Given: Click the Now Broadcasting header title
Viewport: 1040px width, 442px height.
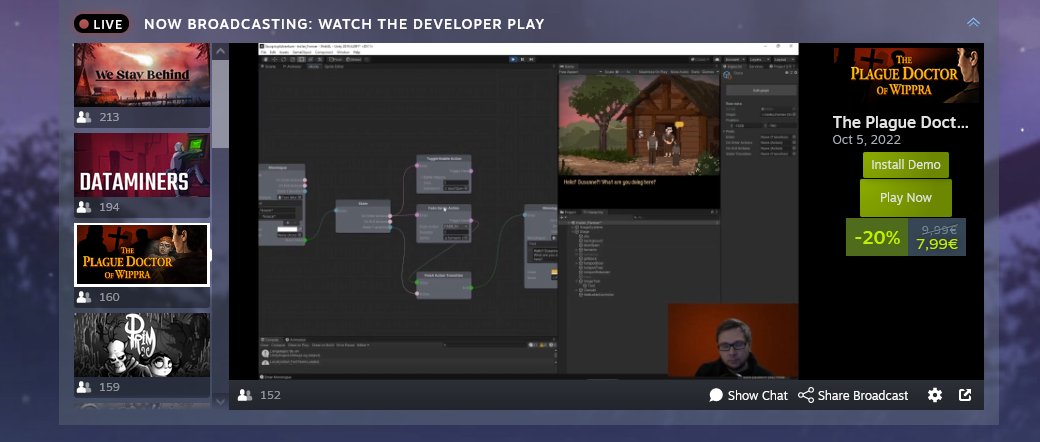Looking at the screenshot, I should coord(344,25).
